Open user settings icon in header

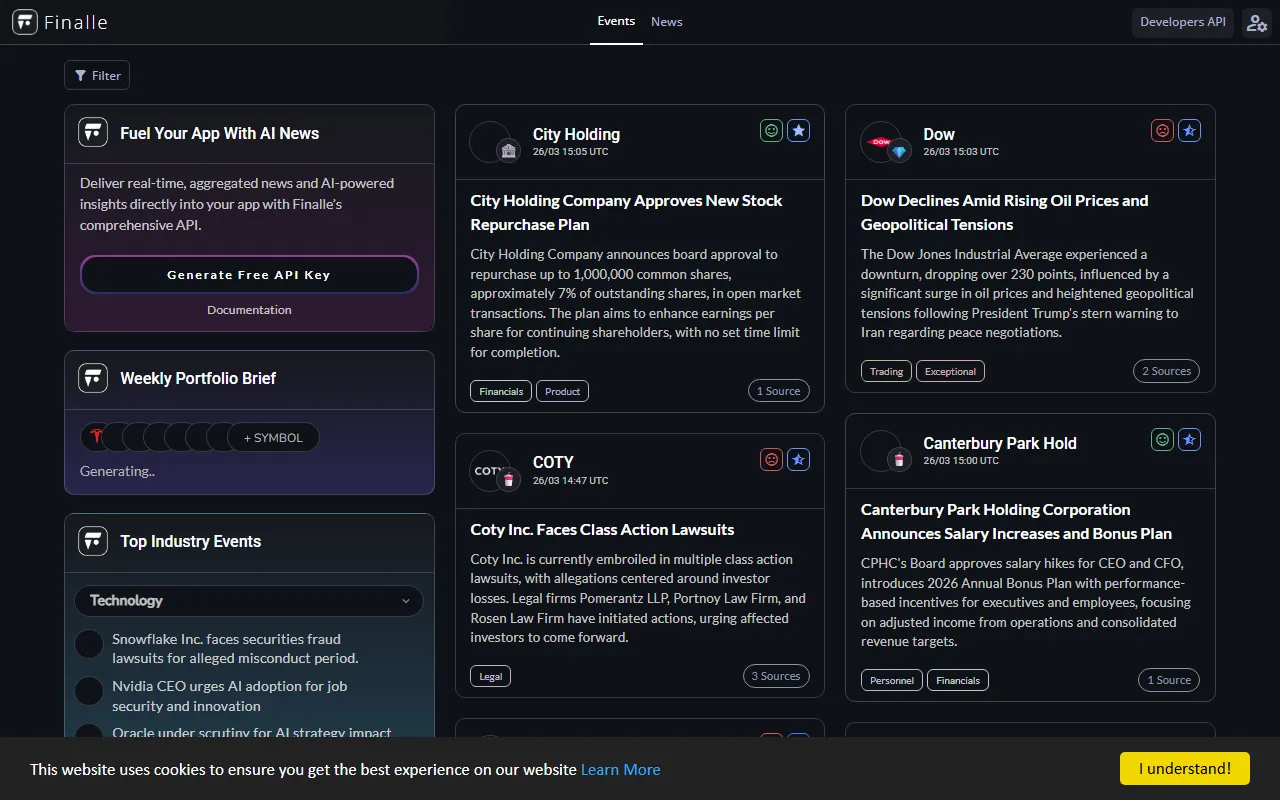1256,22
